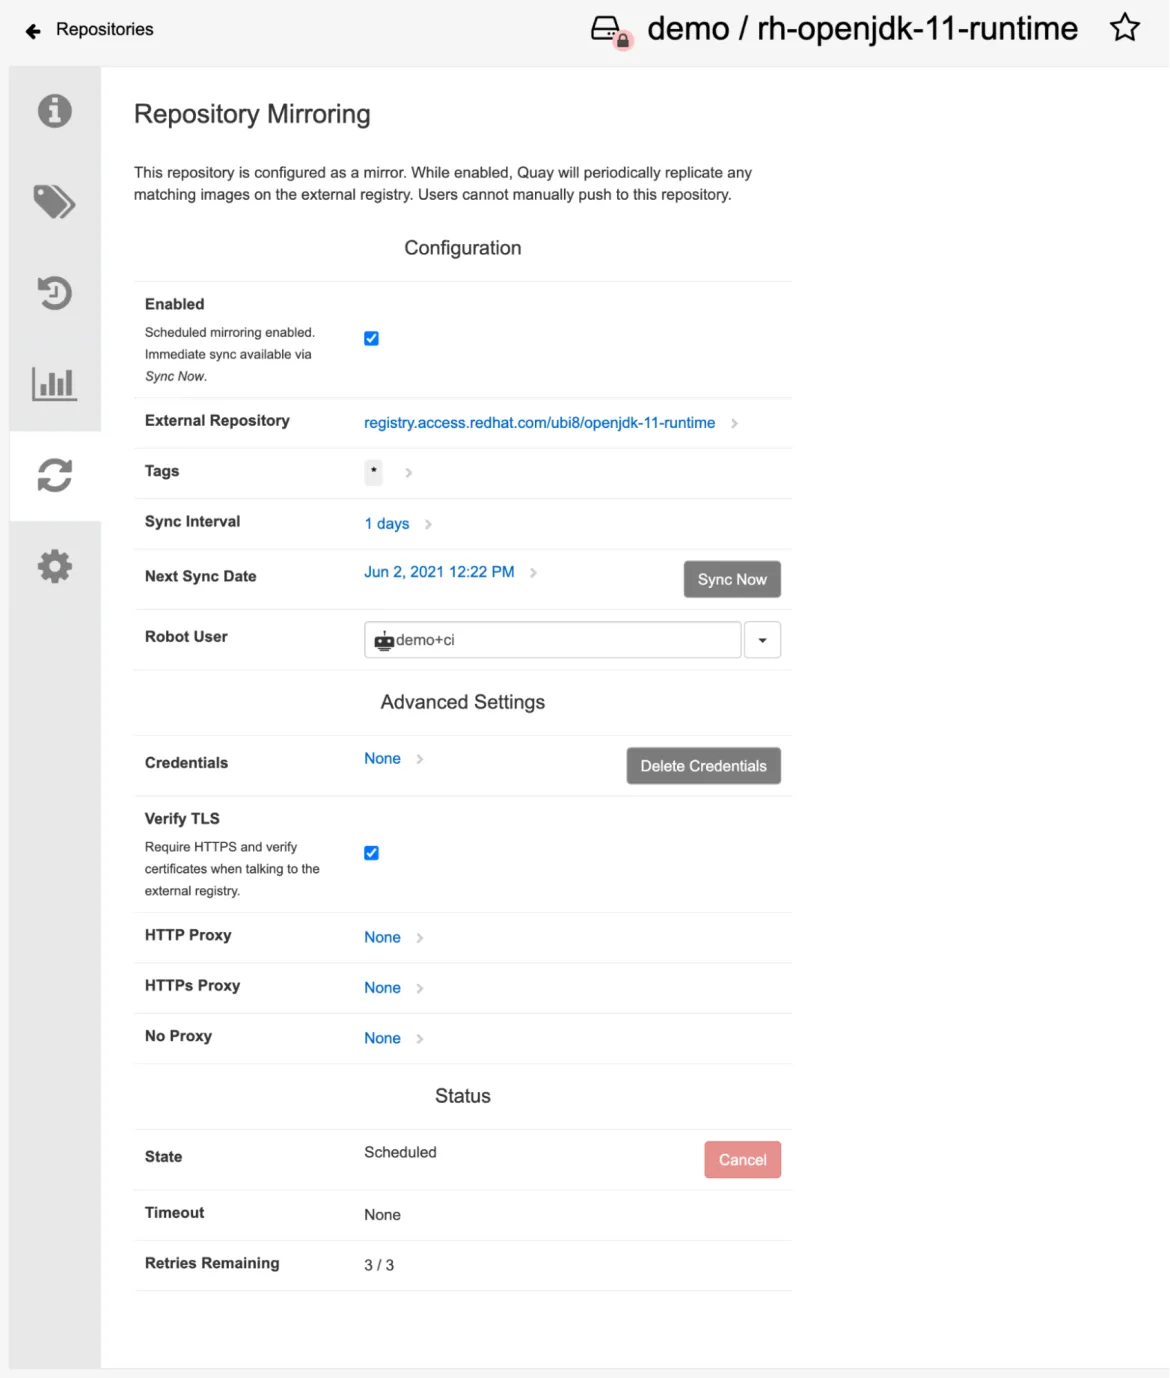Click inside the demo+ci Robot User field

point(550,639)
